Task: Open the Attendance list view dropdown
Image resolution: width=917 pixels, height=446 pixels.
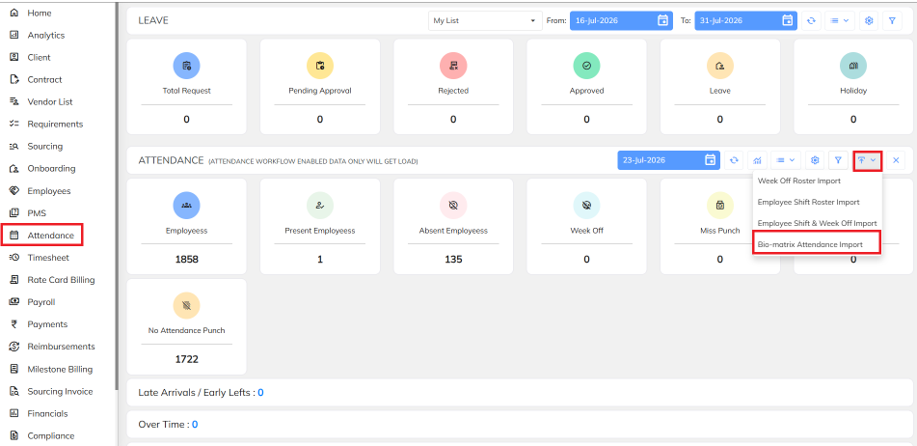Action: (785, 160)
